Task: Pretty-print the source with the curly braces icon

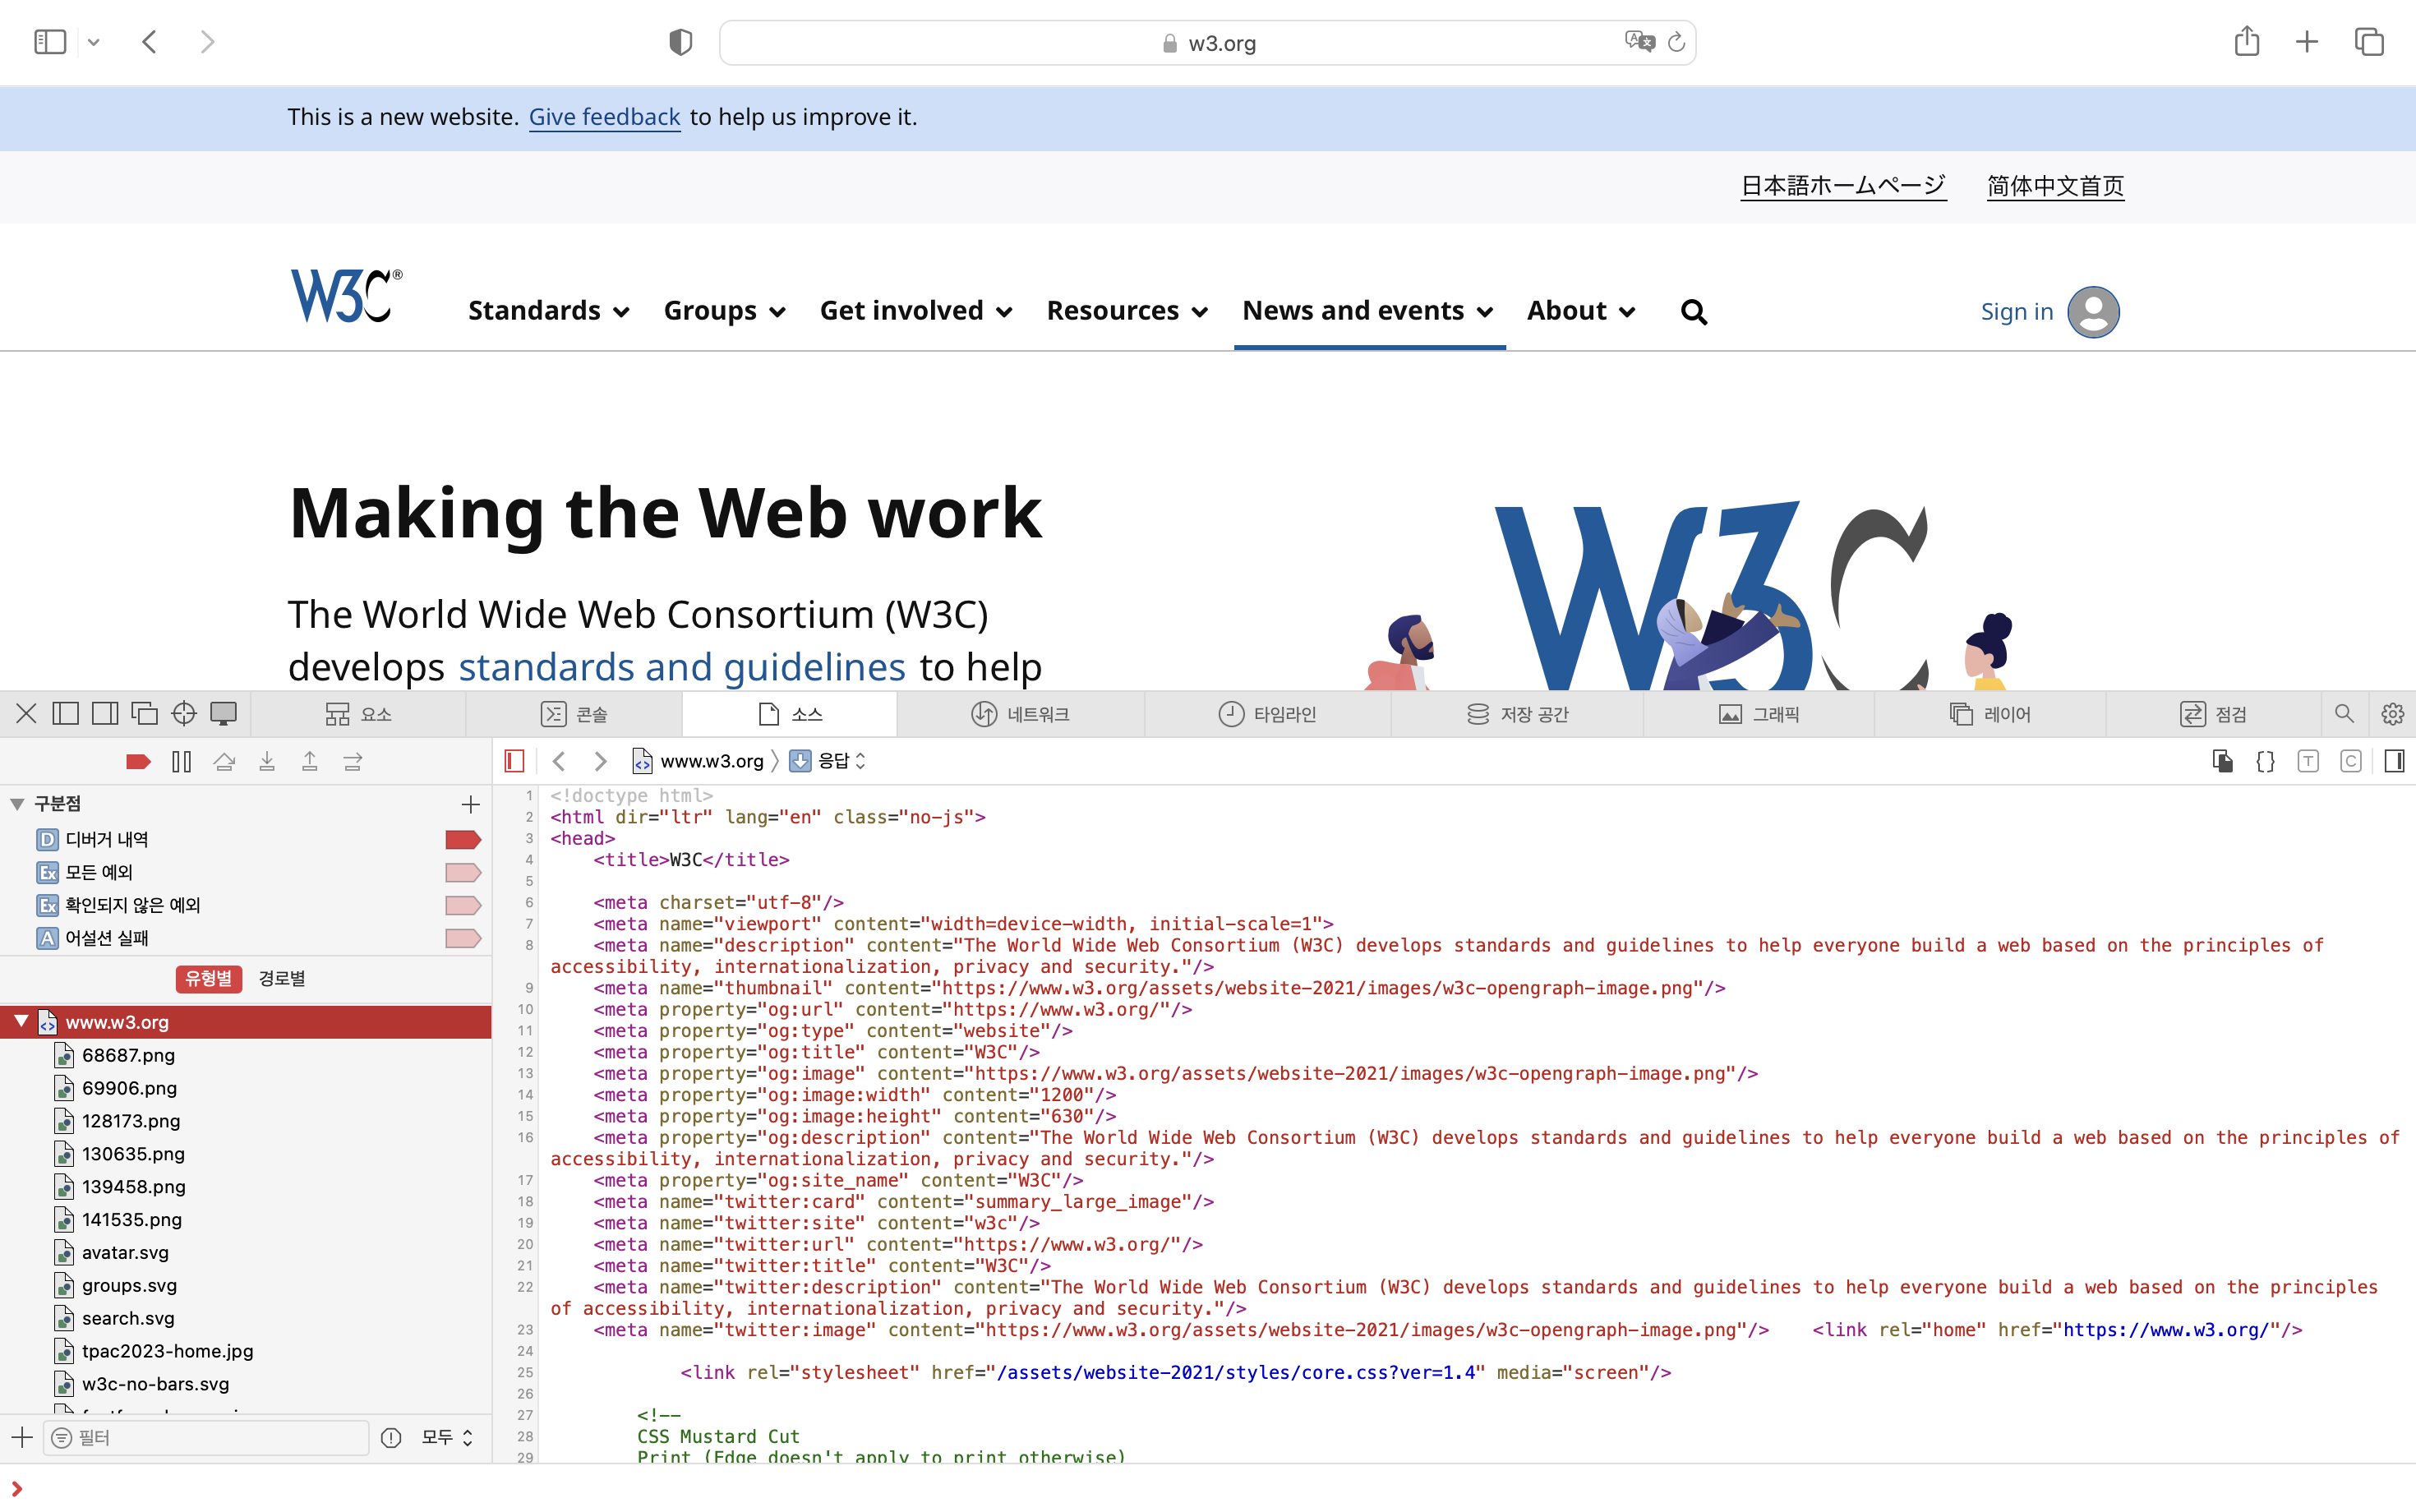Action: [x=2266, y=761]
